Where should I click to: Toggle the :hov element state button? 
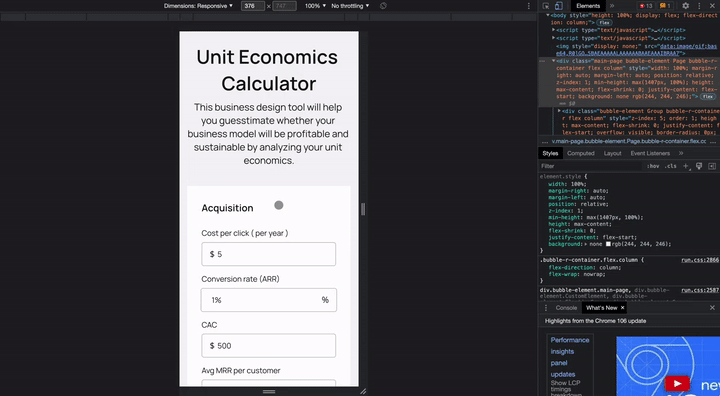[653, 166]
